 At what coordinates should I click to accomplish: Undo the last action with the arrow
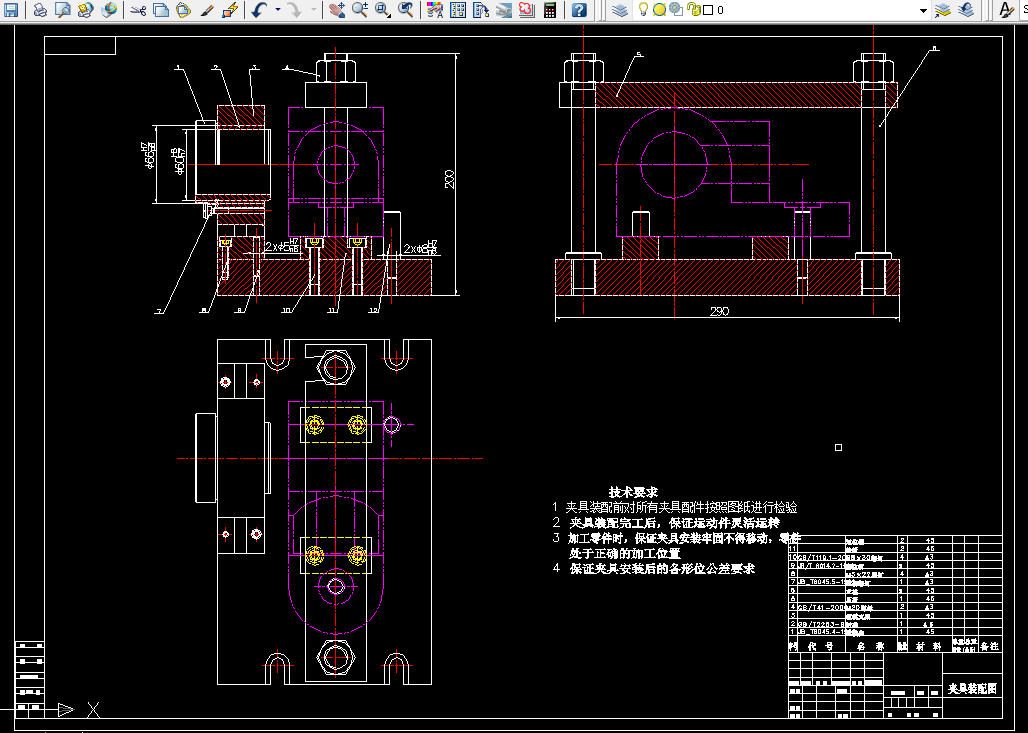[x=260, y=10]
